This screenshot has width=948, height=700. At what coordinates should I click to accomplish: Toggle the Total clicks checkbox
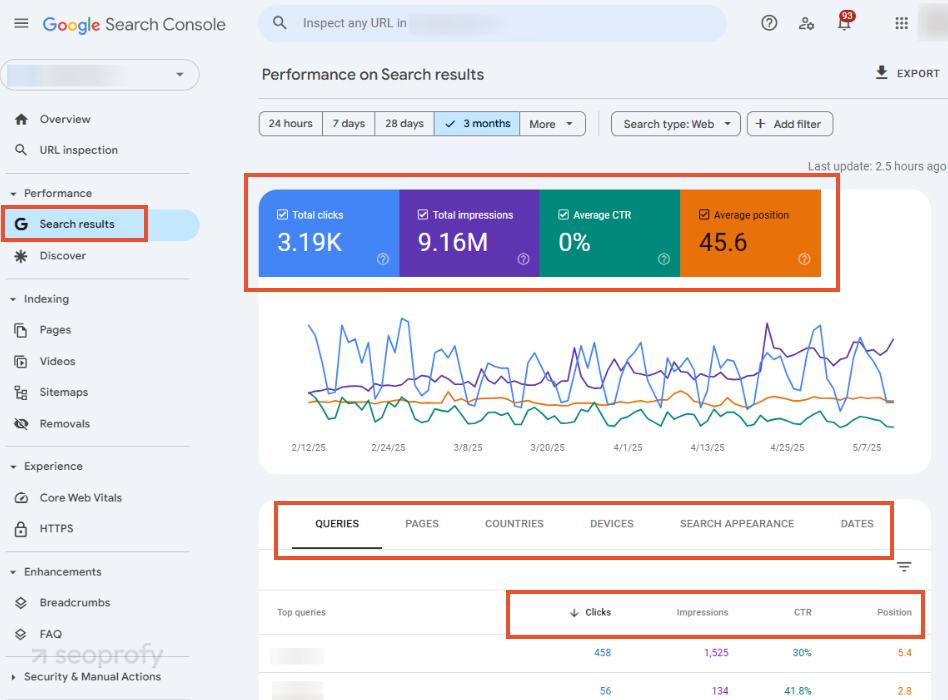coord(282,215)
